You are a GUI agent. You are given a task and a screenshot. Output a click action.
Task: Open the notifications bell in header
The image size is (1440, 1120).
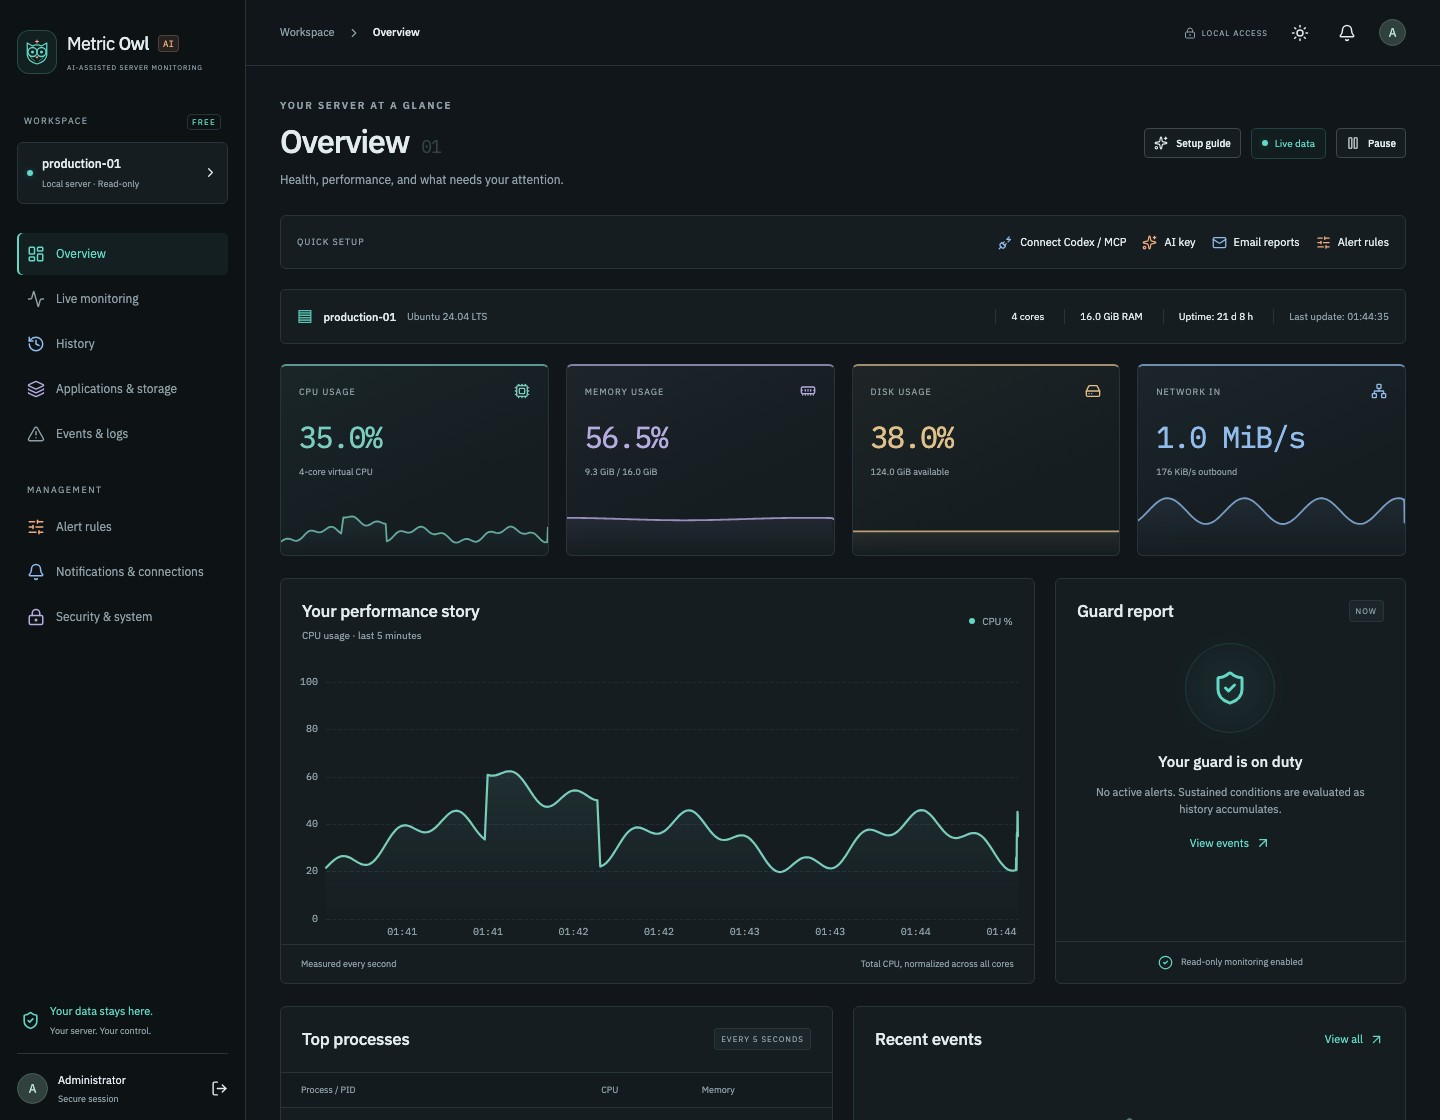coord(1347,33)
